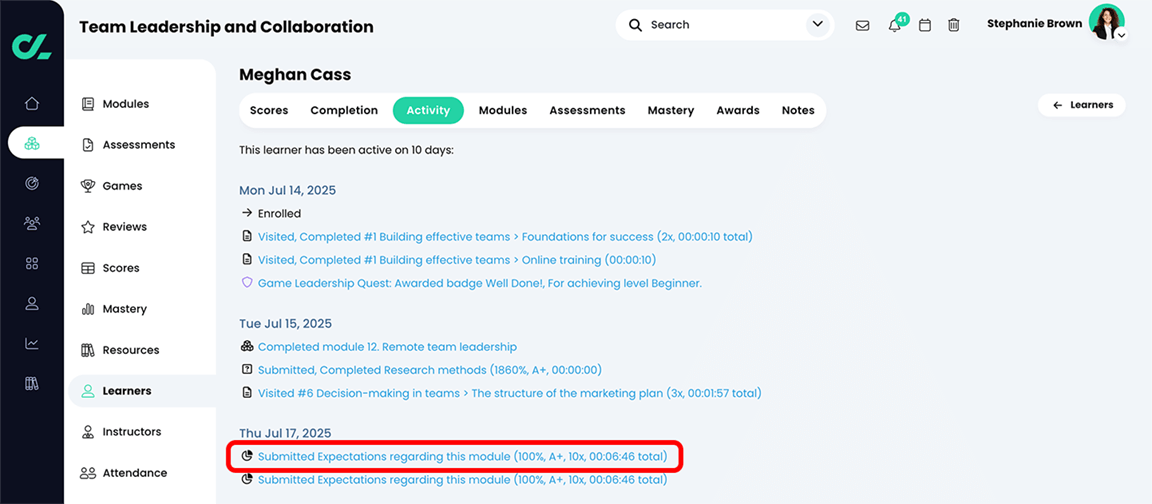Switch to the learner Modules tab
The image size is (1152, 504).
[503, 110]
